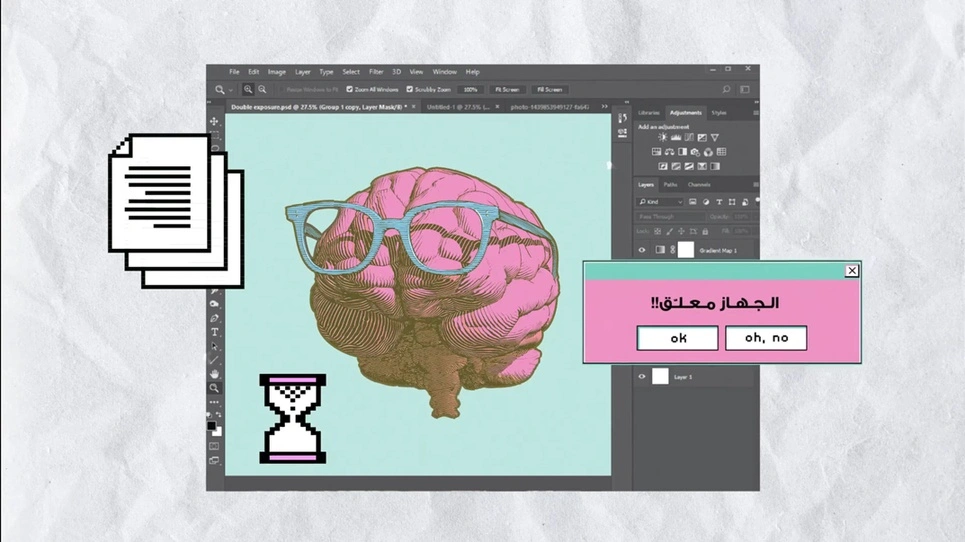Switch to the Untitled-1 document tab
The width and height of the screenshot is (965, 542).
[458, 106]
